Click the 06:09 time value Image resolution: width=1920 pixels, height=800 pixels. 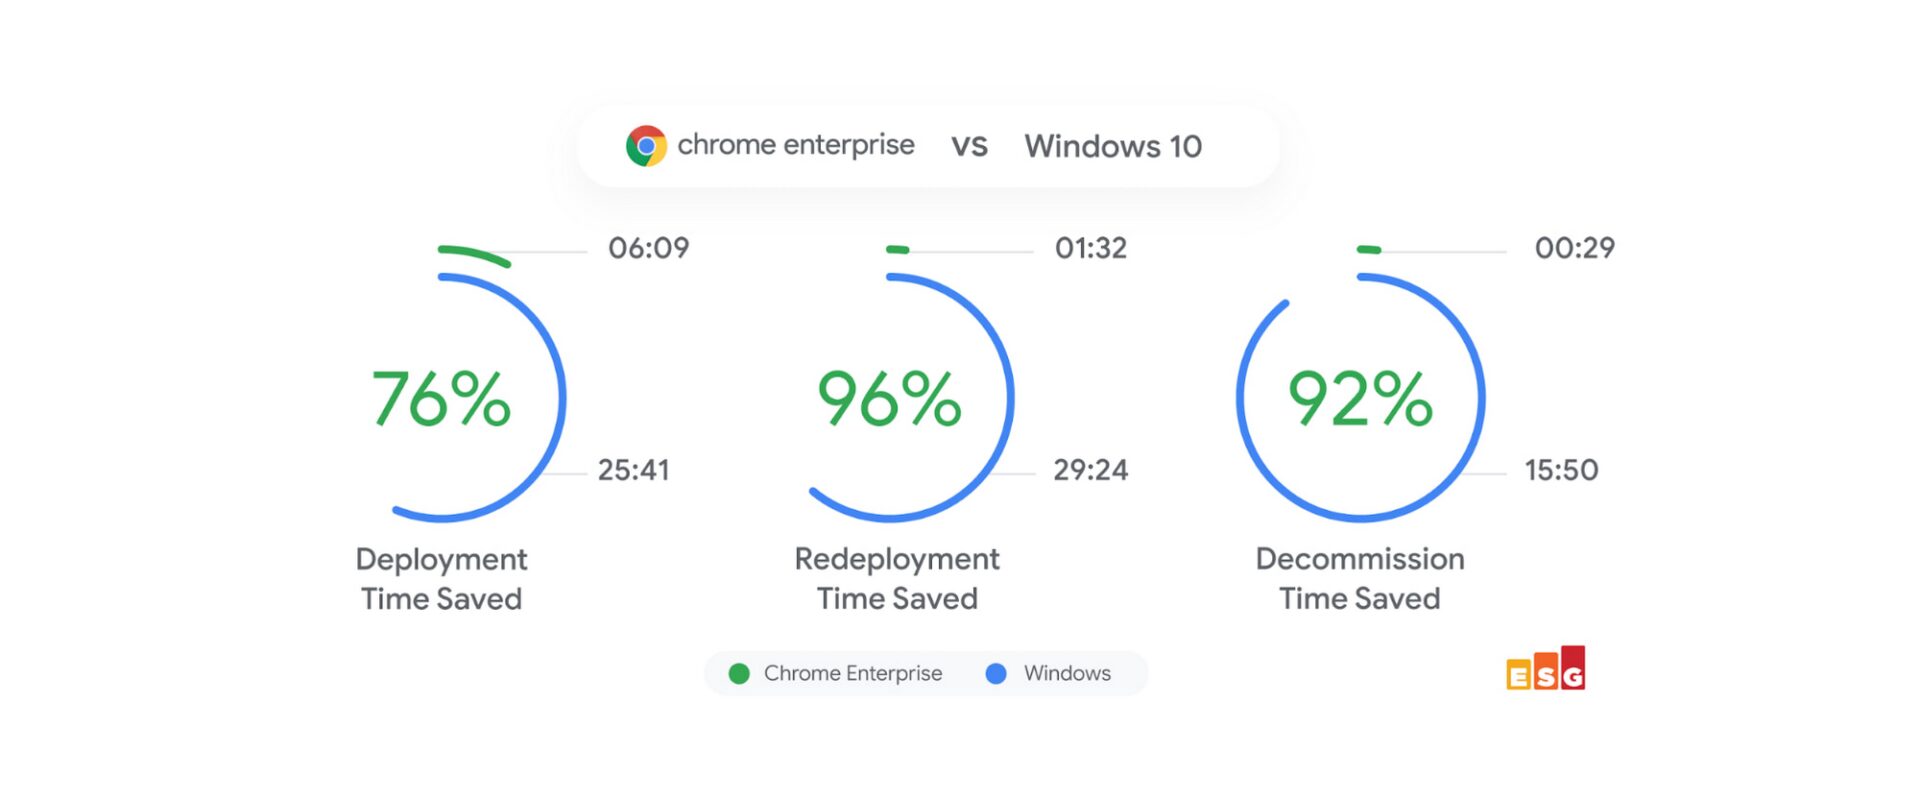tap(649, 248)
